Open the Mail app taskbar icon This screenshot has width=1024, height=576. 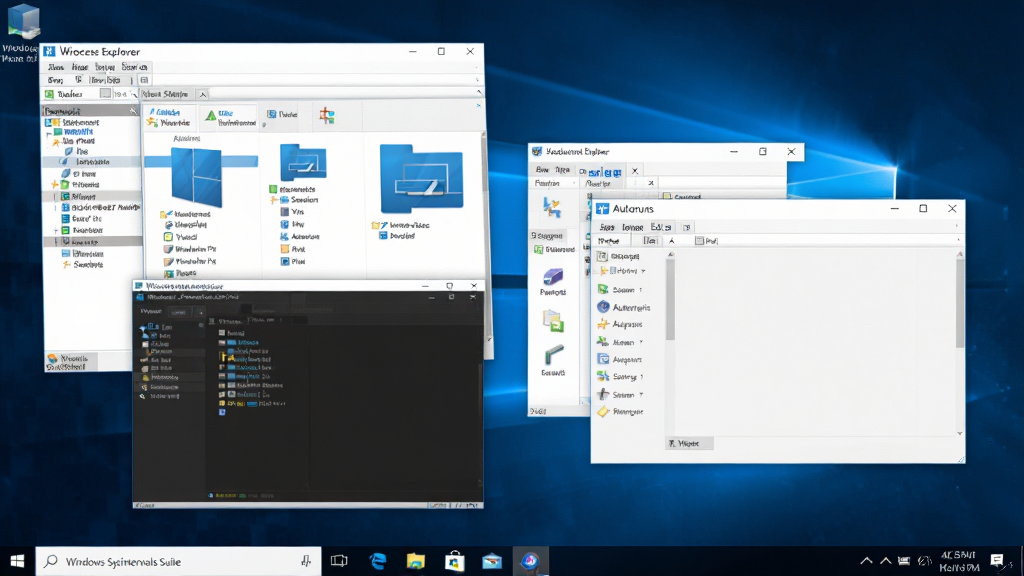pyautogui.click(x=492, y=561)
